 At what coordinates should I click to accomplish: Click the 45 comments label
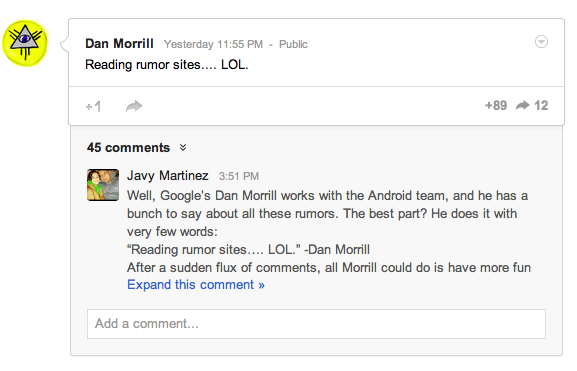click(128, 148)
